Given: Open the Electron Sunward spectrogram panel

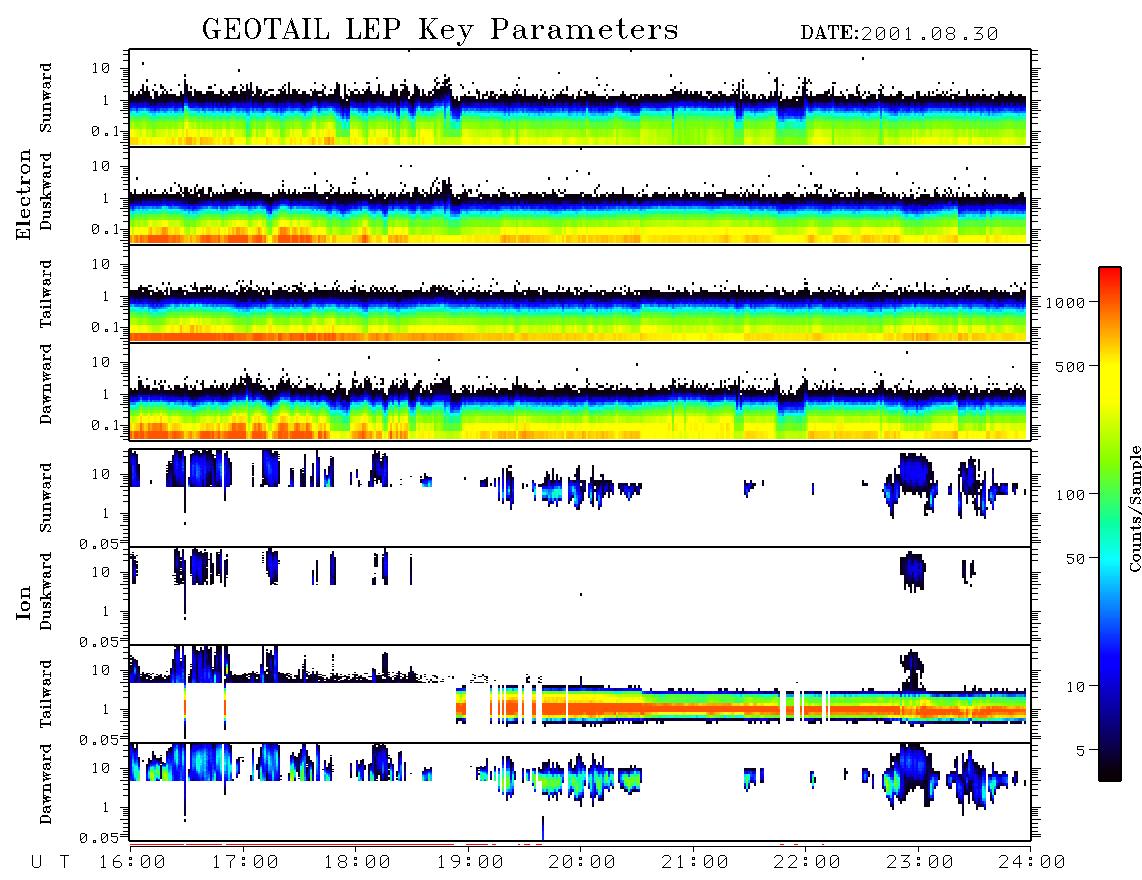Looking at the screenshot, I should [580, 98].
